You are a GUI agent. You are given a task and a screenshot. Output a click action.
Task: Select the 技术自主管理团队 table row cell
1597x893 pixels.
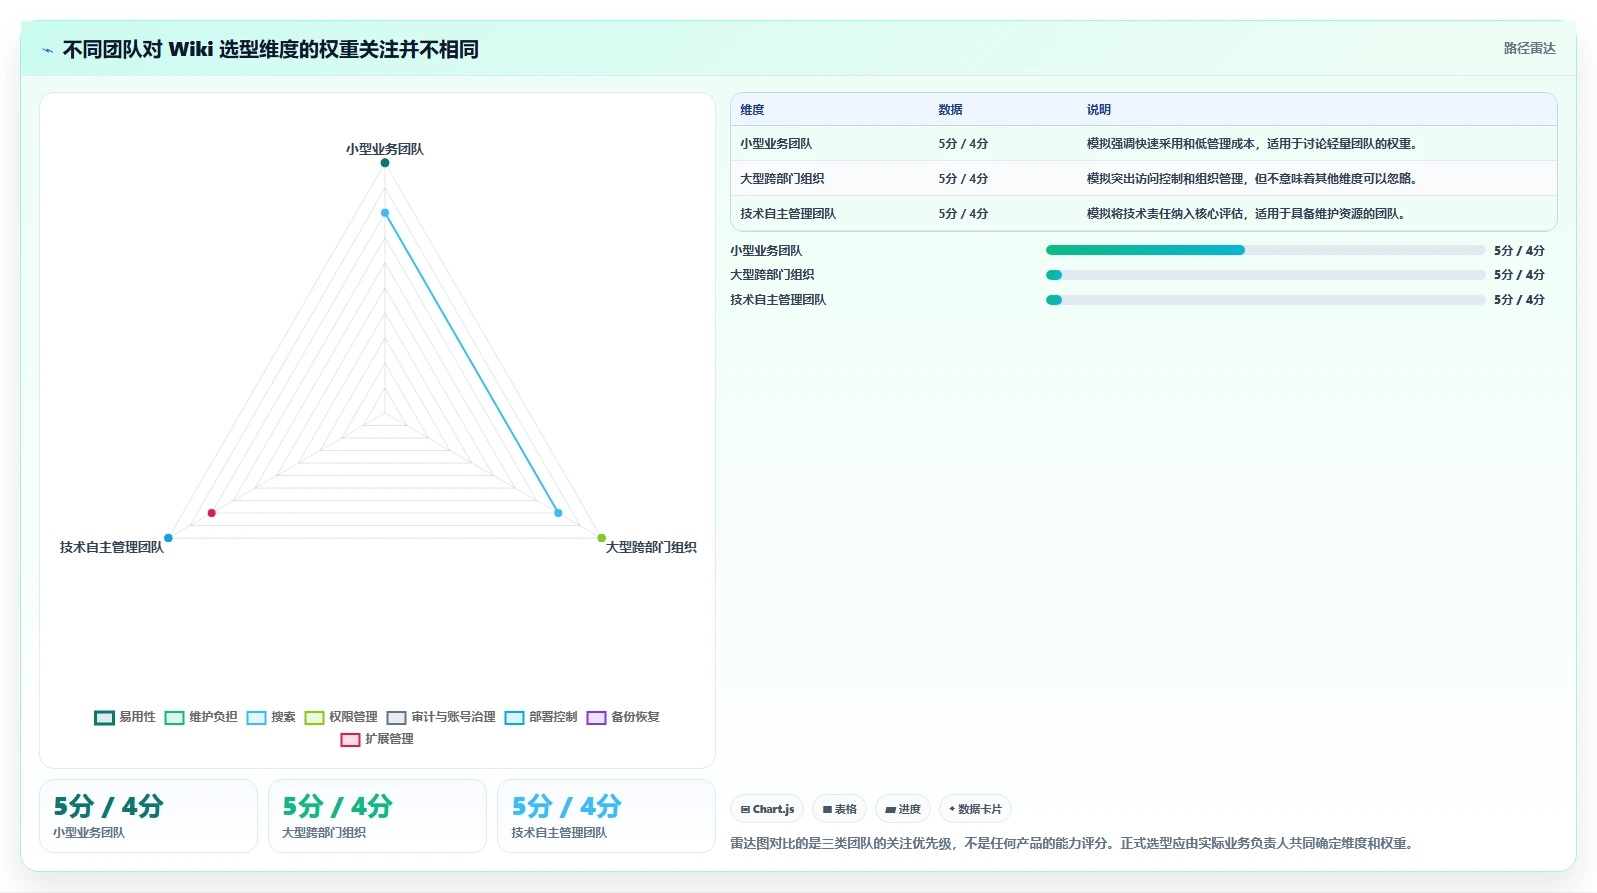788,214
